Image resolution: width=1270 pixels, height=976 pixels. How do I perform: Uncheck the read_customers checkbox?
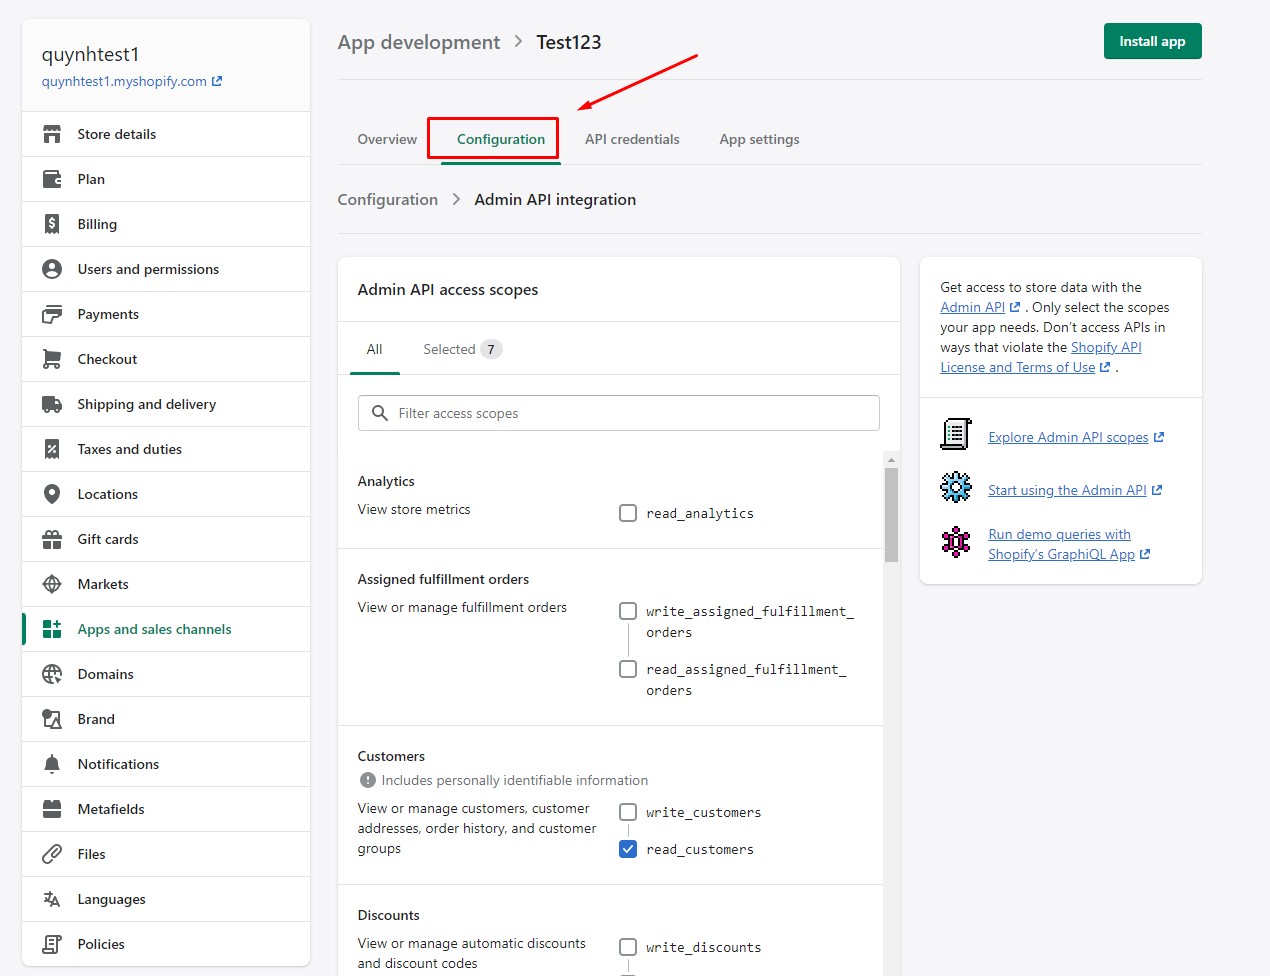[628, 849]
